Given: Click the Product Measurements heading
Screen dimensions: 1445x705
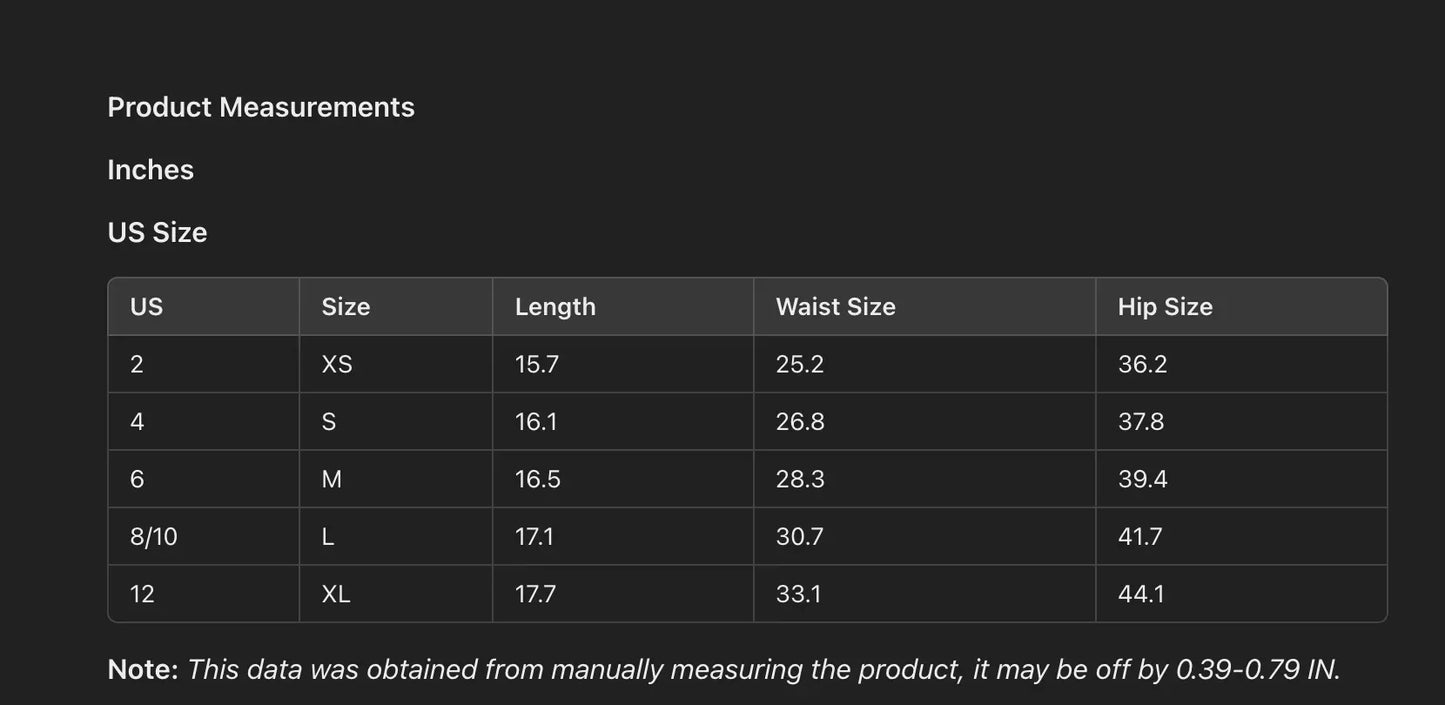Looking at the screenshot, I should click(260, 107).
